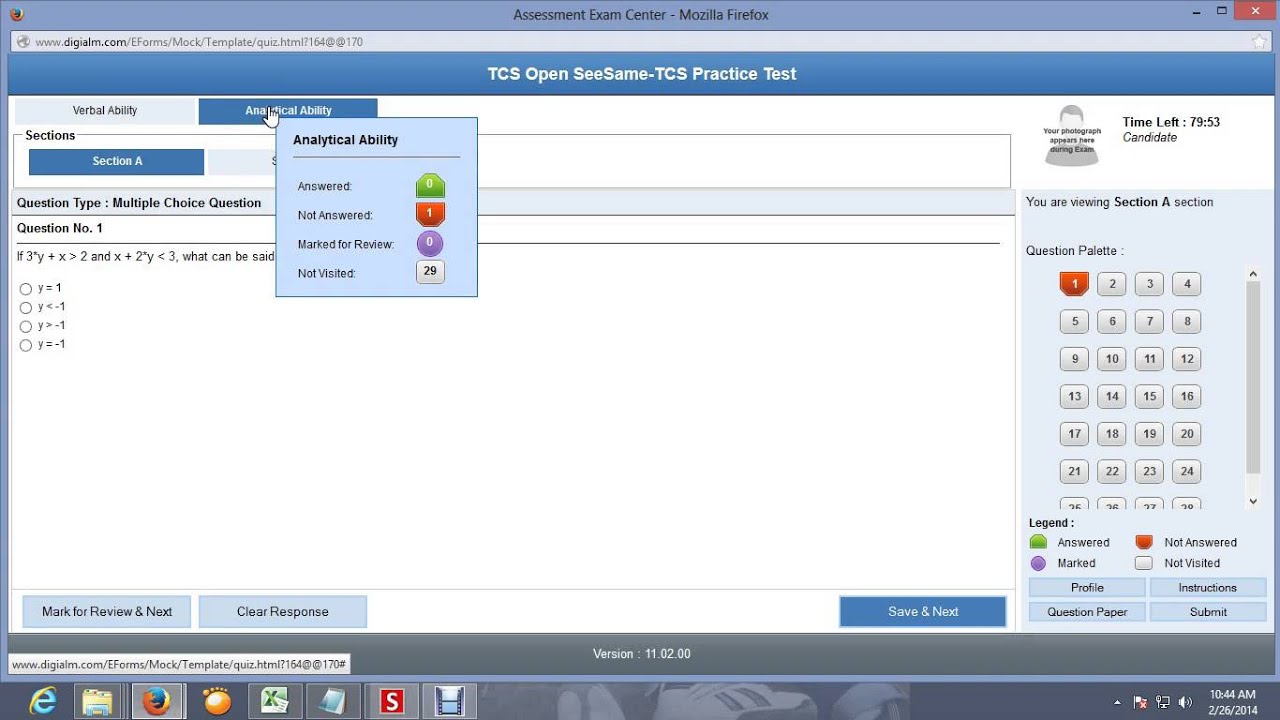Show hidden system tray icons

[x=1119, y=702]
